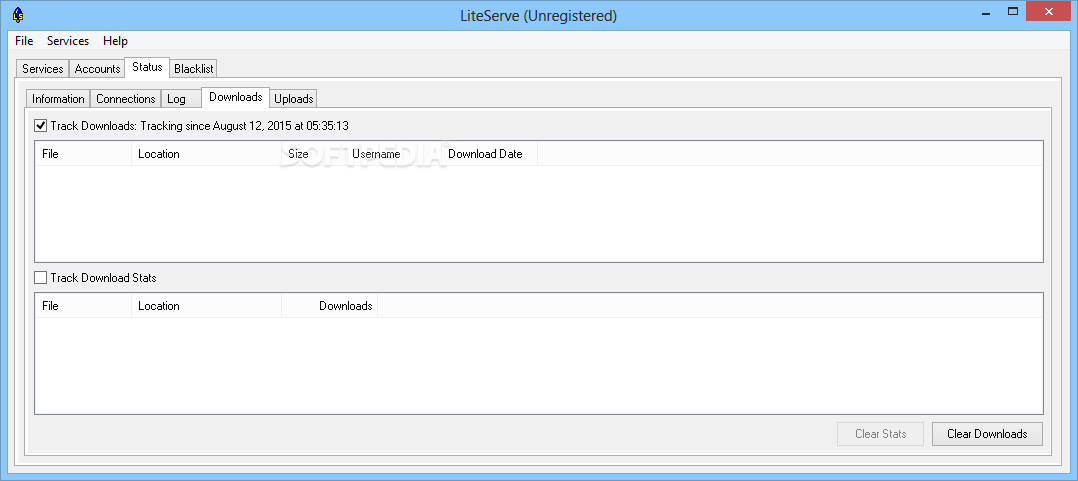Open the Information sub-tab
The width and height of the screenshot is (1078, 481).
point(58,99)
